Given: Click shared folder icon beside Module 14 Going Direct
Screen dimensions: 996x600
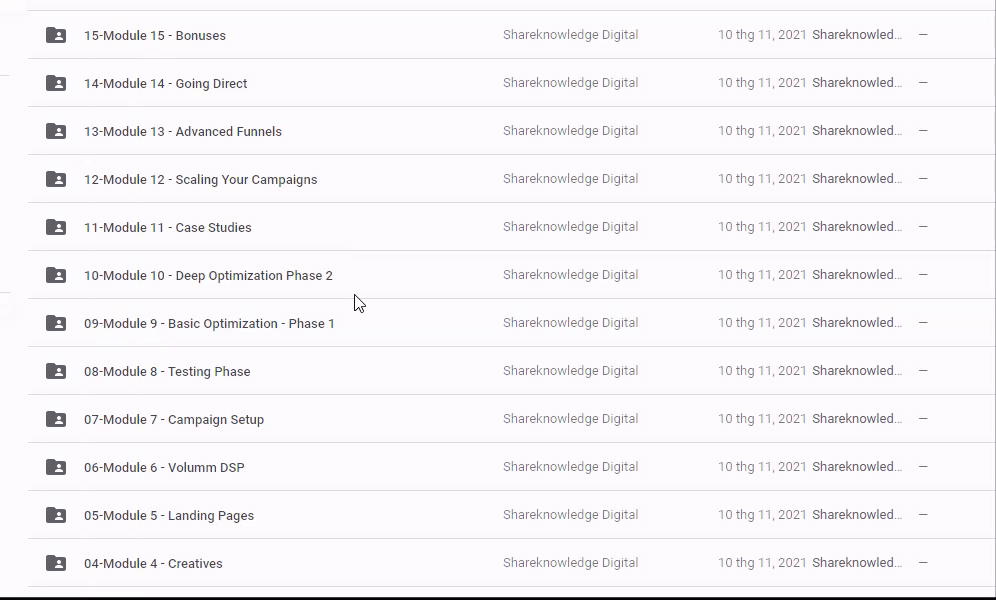Looking at the screenshot, I should [x=56, y=83].
